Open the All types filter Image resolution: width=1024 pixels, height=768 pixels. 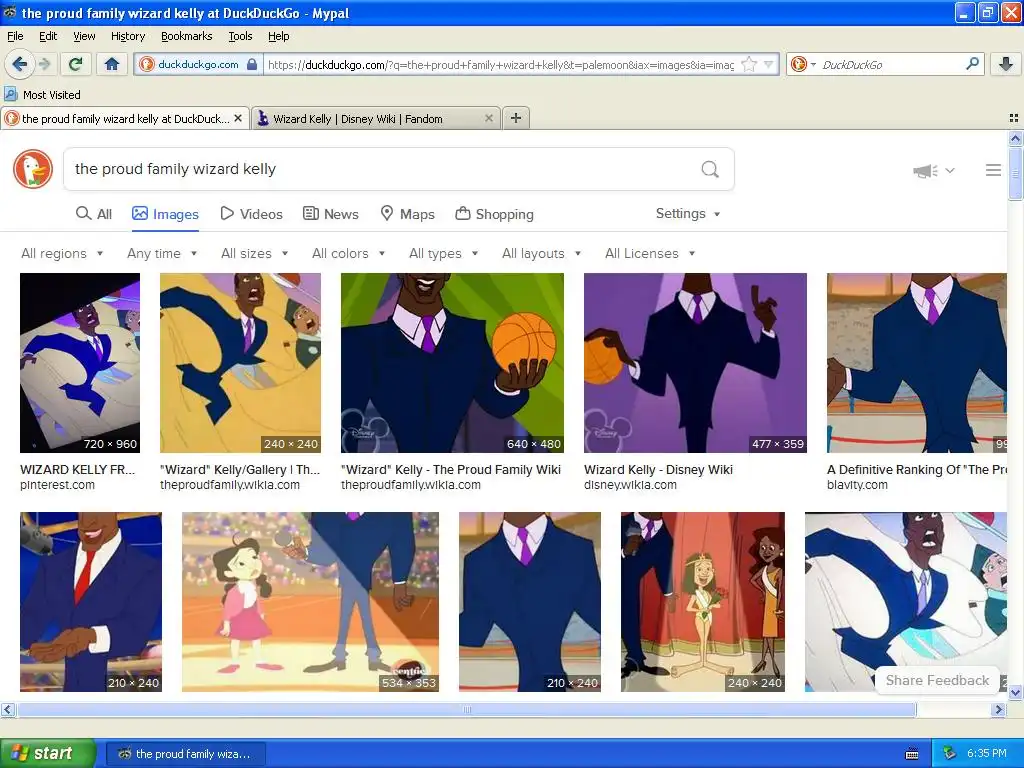click(x=443, y=253)
